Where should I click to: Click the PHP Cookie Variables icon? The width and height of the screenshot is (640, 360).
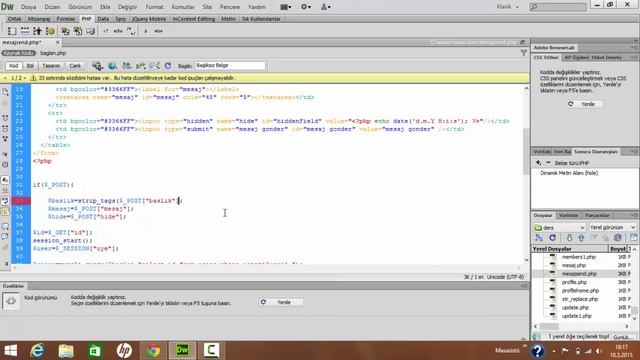(50, 31)
